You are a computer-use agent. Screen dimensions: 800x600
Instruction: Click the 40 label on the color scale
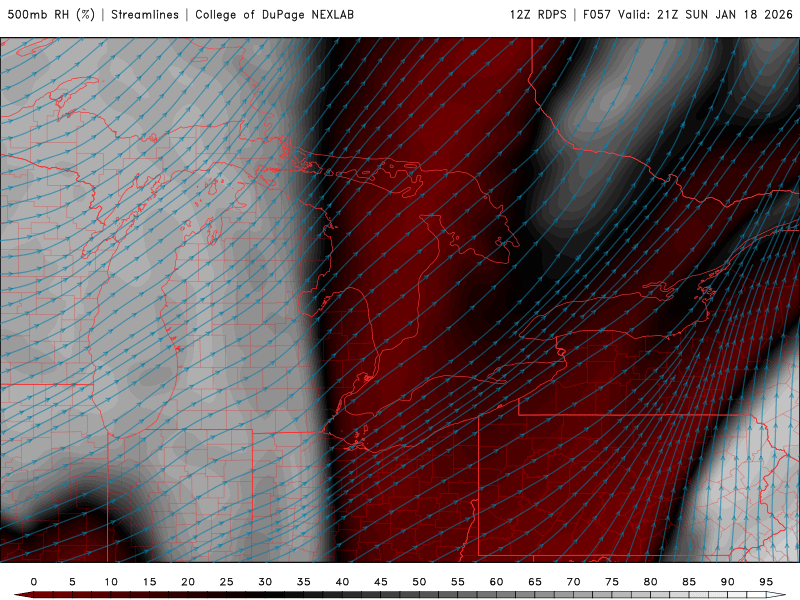342,582
